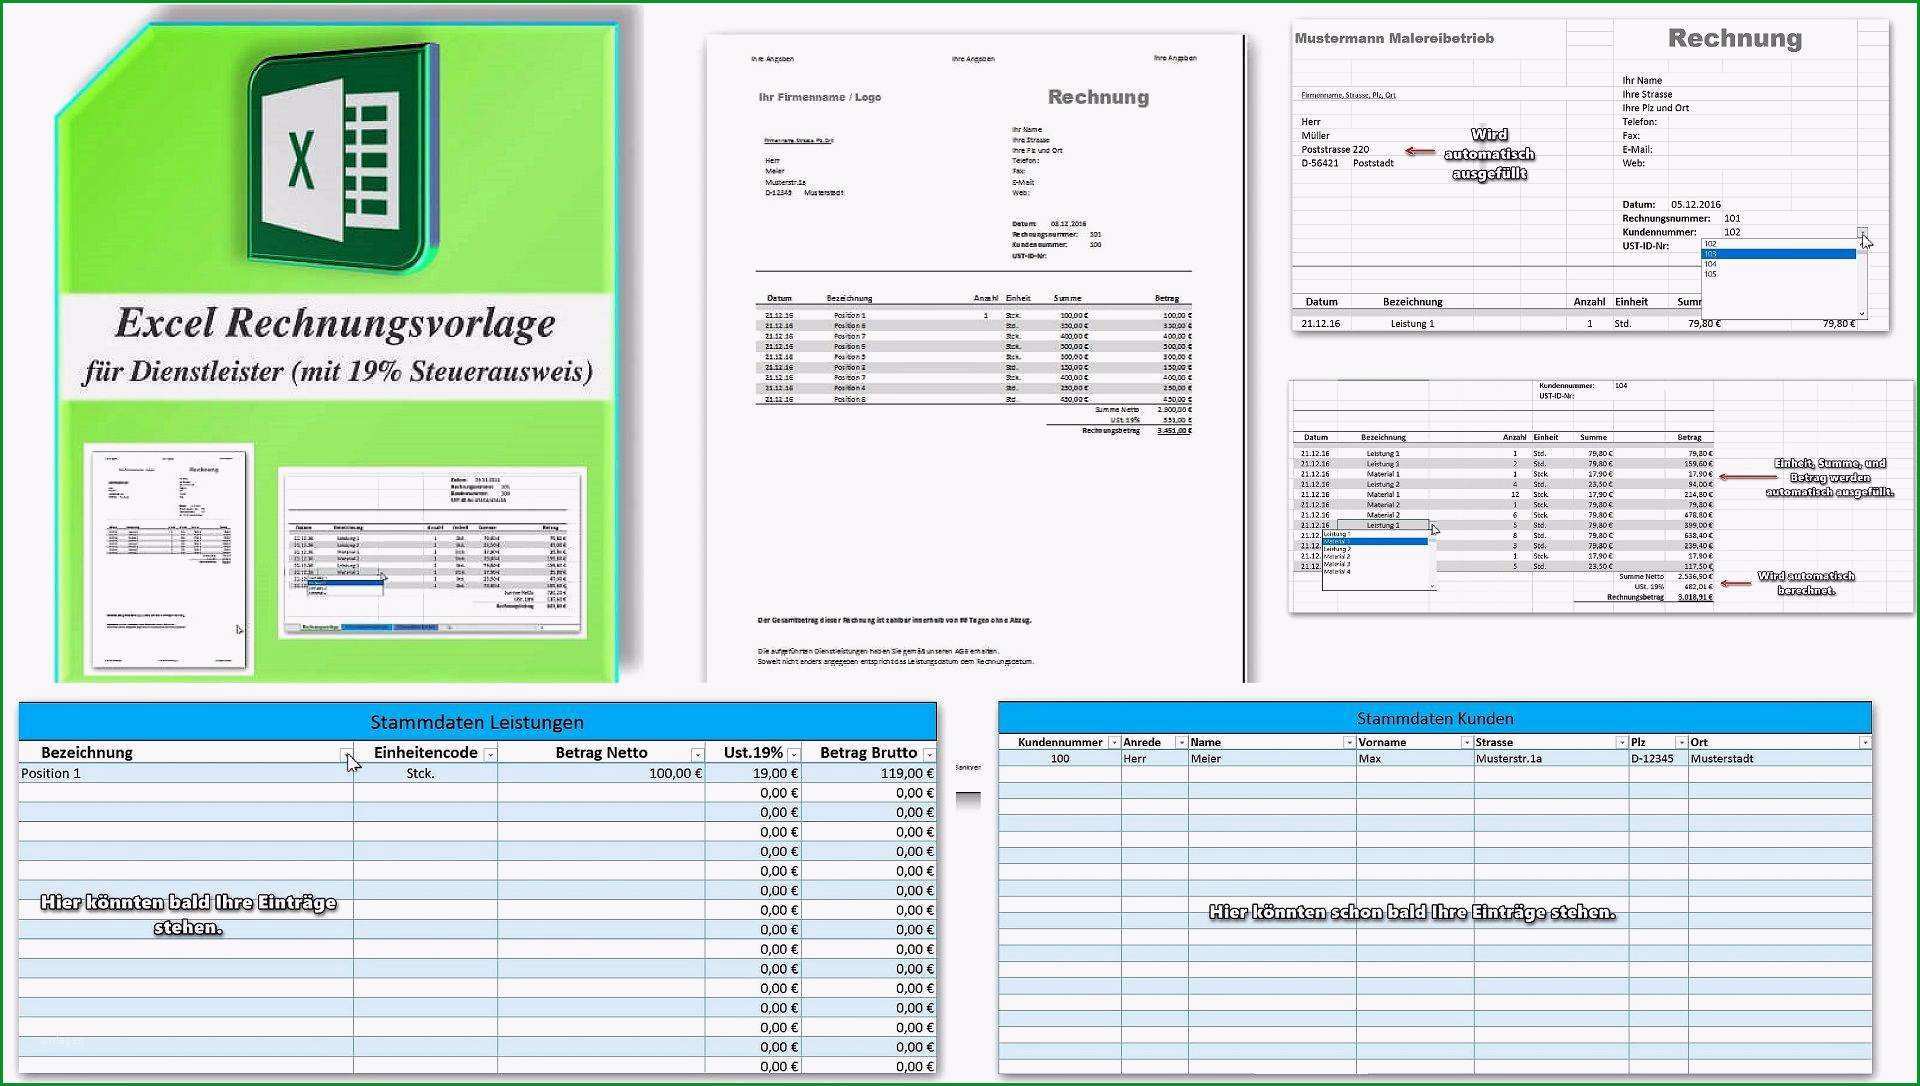Click the "Kundennummer" header in Stammdaten Kunden

tap(1060, 743)
